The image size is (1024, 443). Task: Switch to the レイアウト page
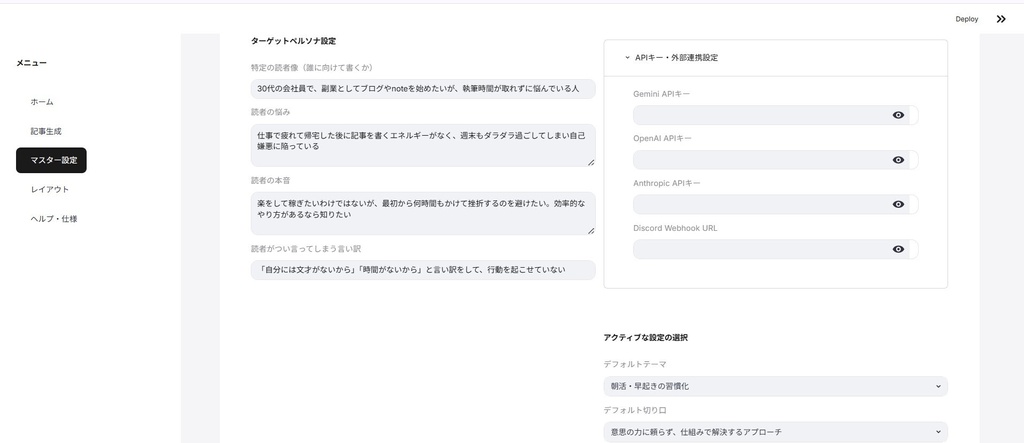50,189
